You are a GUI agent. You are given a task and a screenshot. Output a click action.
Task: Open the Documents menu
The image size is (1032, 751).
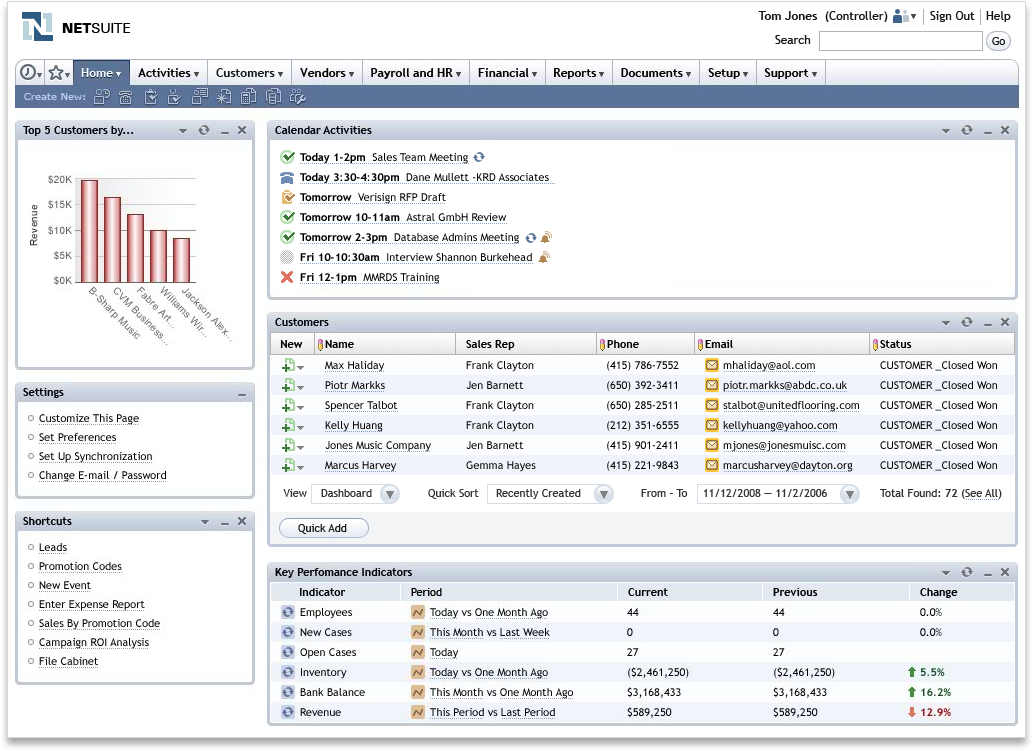pyautogui.click(x=656, y=73)
